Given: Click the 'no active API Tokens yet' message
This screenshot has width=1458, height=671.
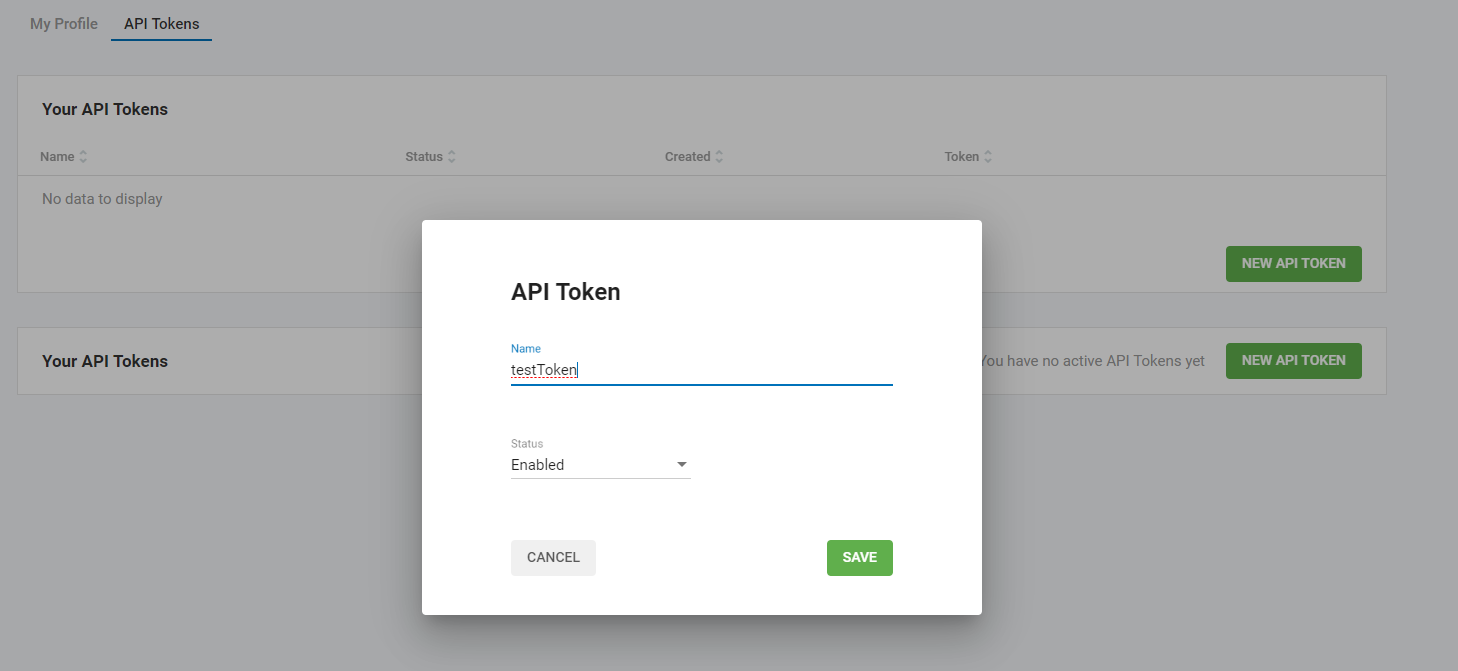Looking at the screenshot, I should click(1093, 361).
